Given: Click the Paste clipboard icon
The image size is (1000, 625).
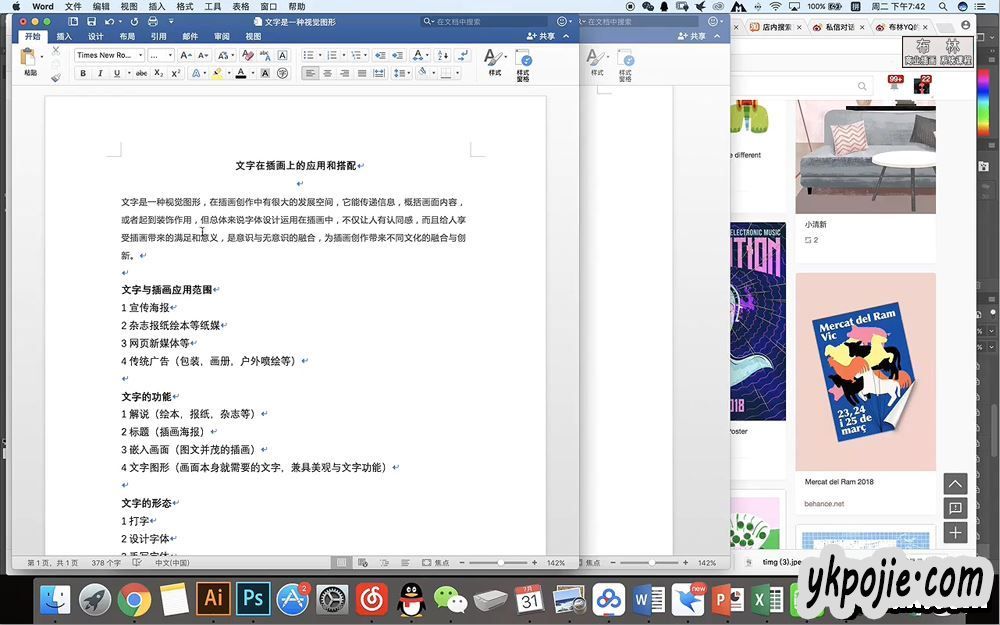Looking at the screenshot, I should tap(30, 58).
